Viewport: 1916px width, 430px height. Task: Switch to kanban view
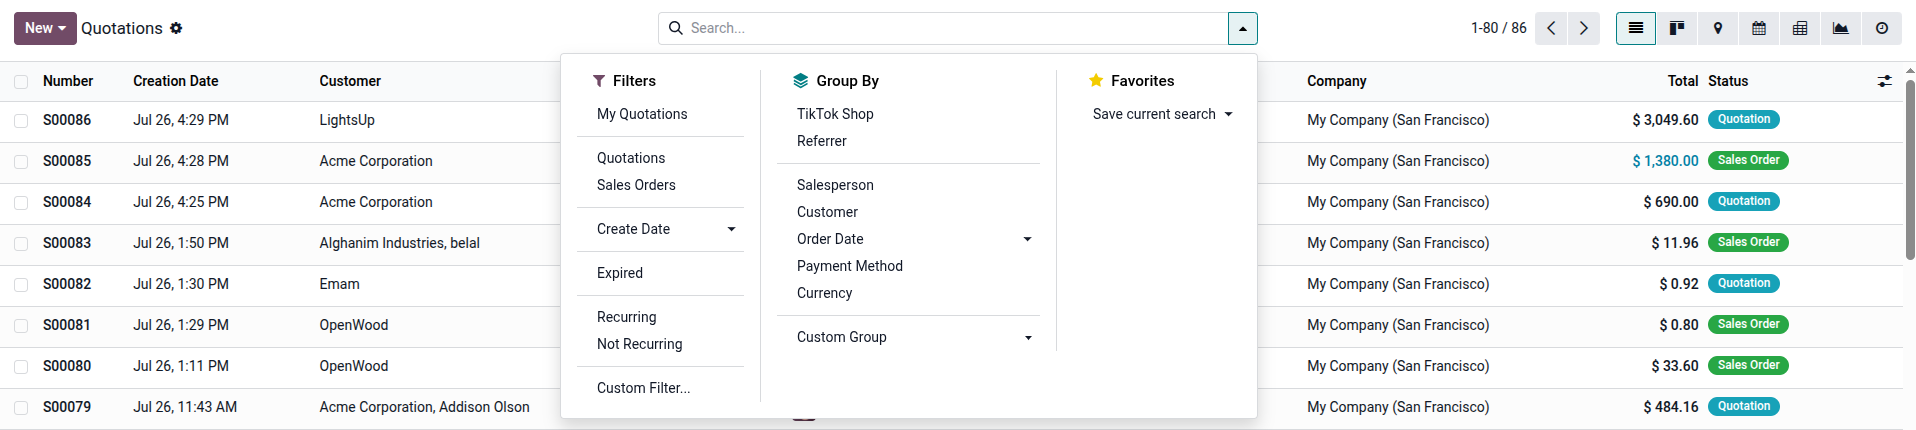[1677, 28]
